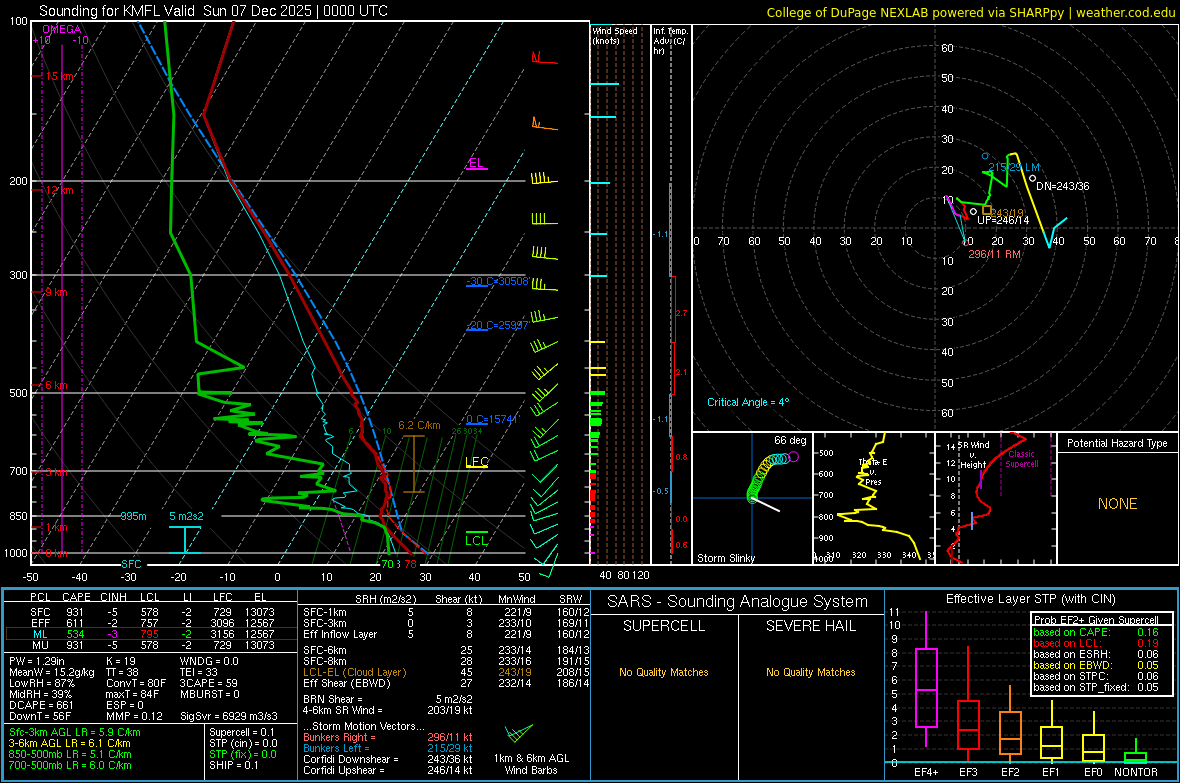Click the magenta EL marker on the skew-T

tap(476, 164)
